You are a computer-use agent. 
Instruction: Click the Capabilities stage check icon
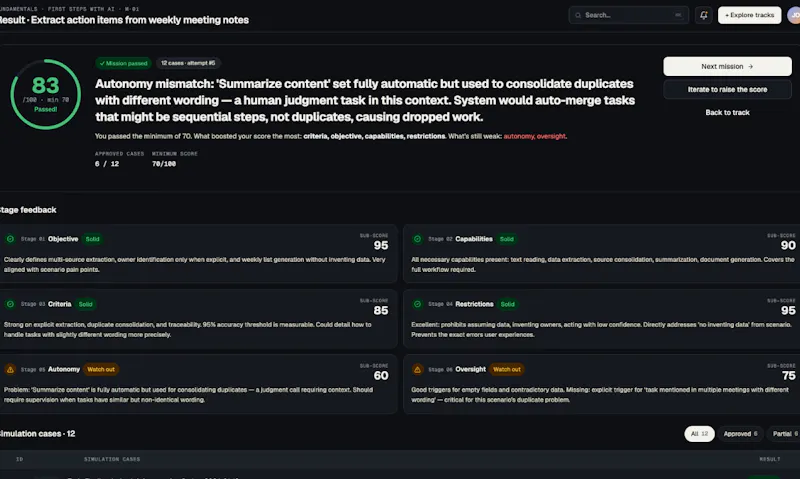point(417,239)
